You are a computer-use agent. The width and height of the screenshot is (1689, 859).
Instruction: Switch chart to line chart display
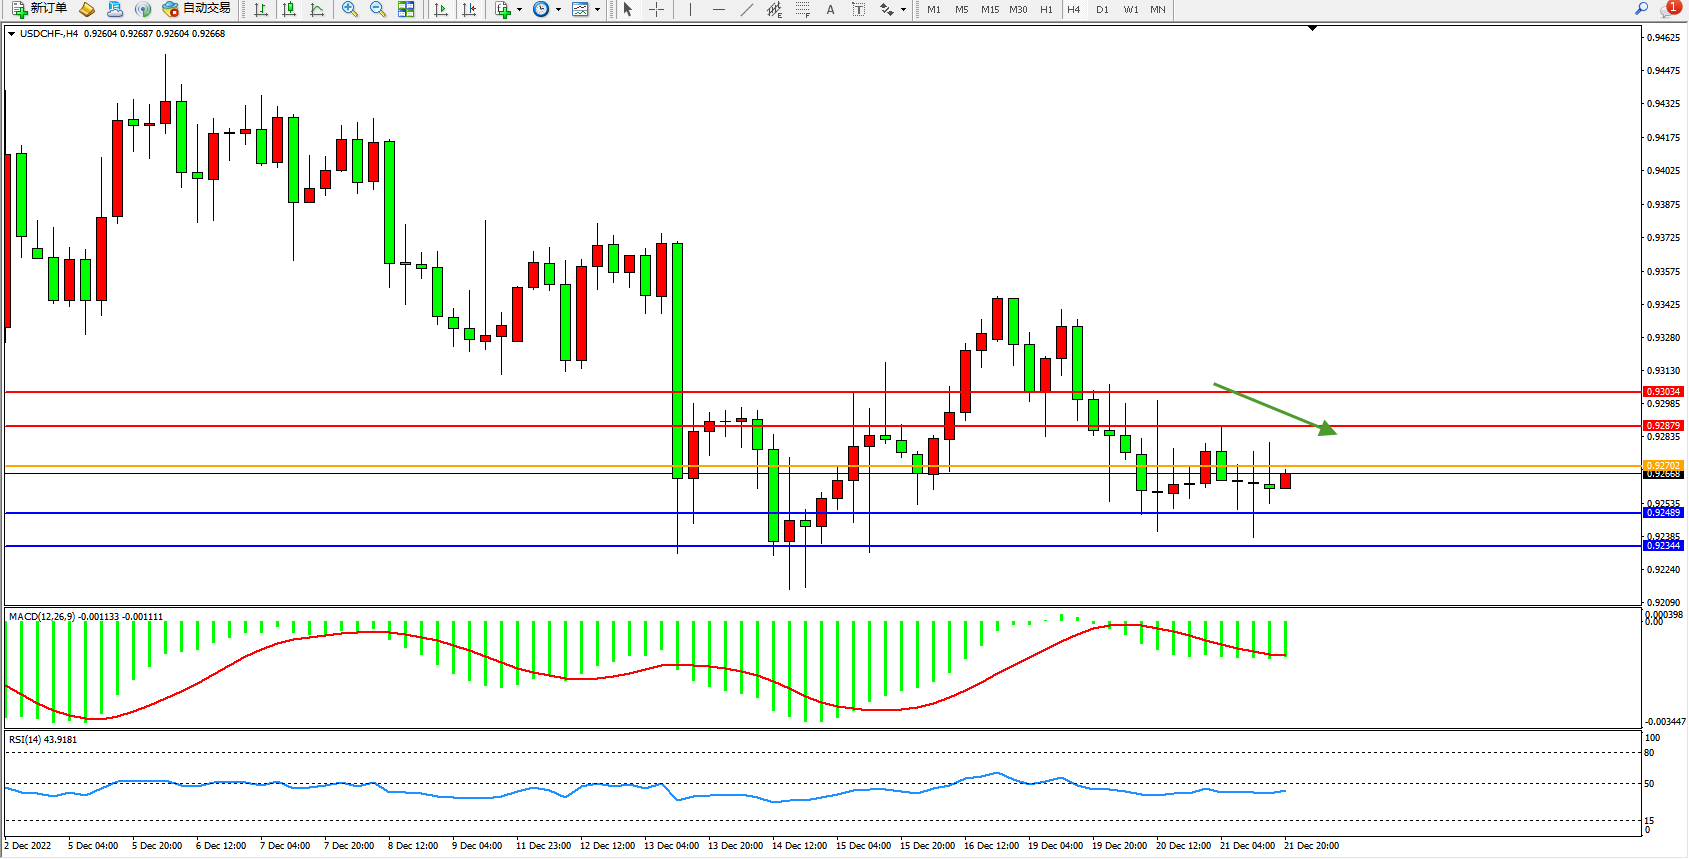(317, 9)
